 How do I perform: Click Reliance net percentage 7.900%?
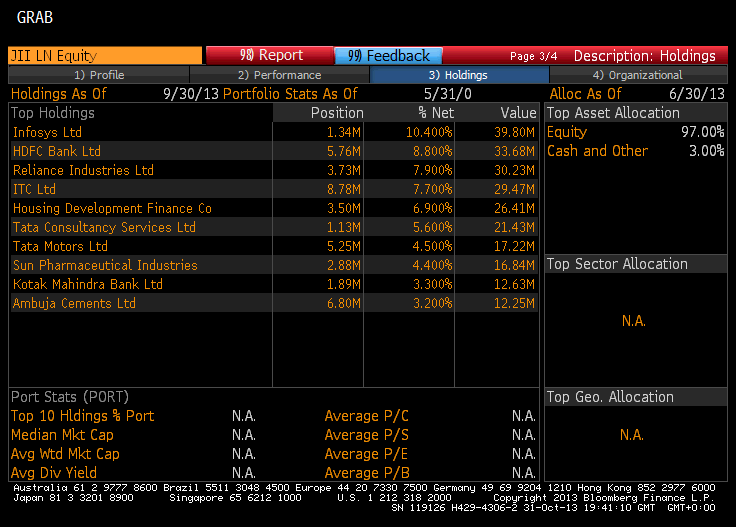click(432, 170)
